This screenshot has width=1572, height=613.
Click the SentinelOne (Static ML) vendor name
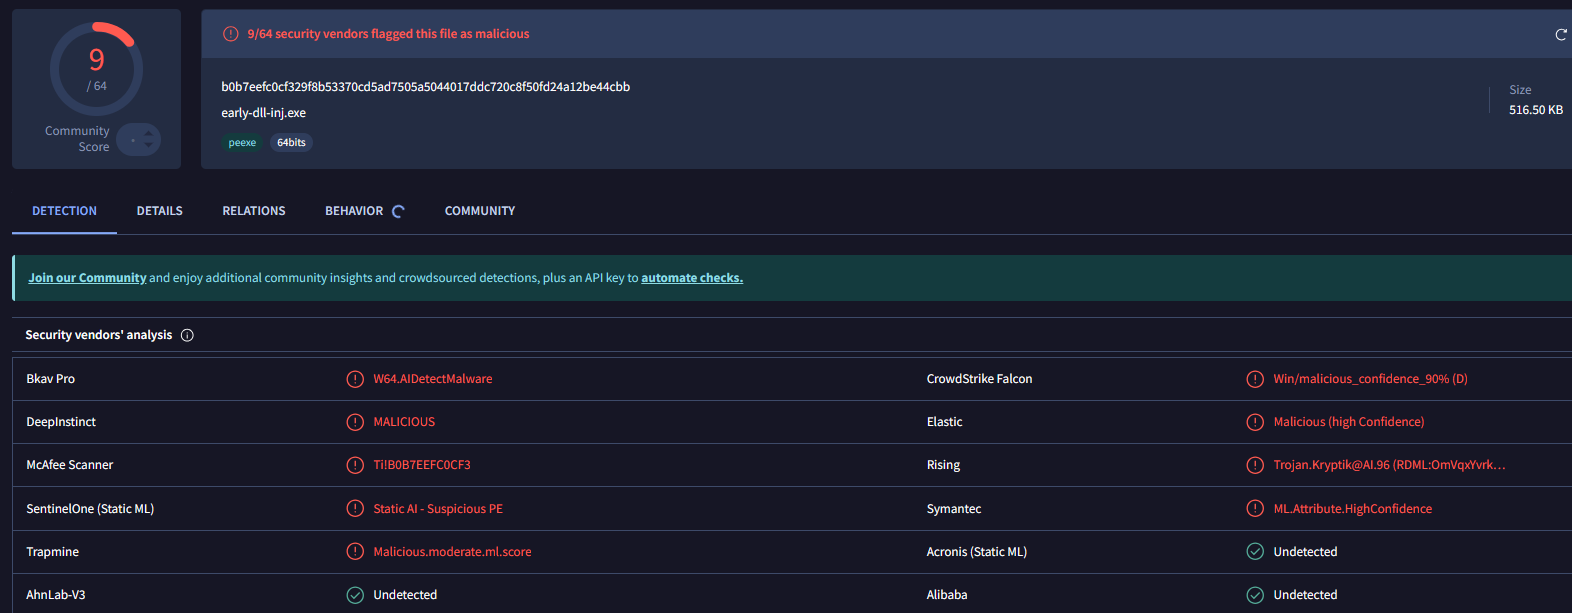coord(90,509)
